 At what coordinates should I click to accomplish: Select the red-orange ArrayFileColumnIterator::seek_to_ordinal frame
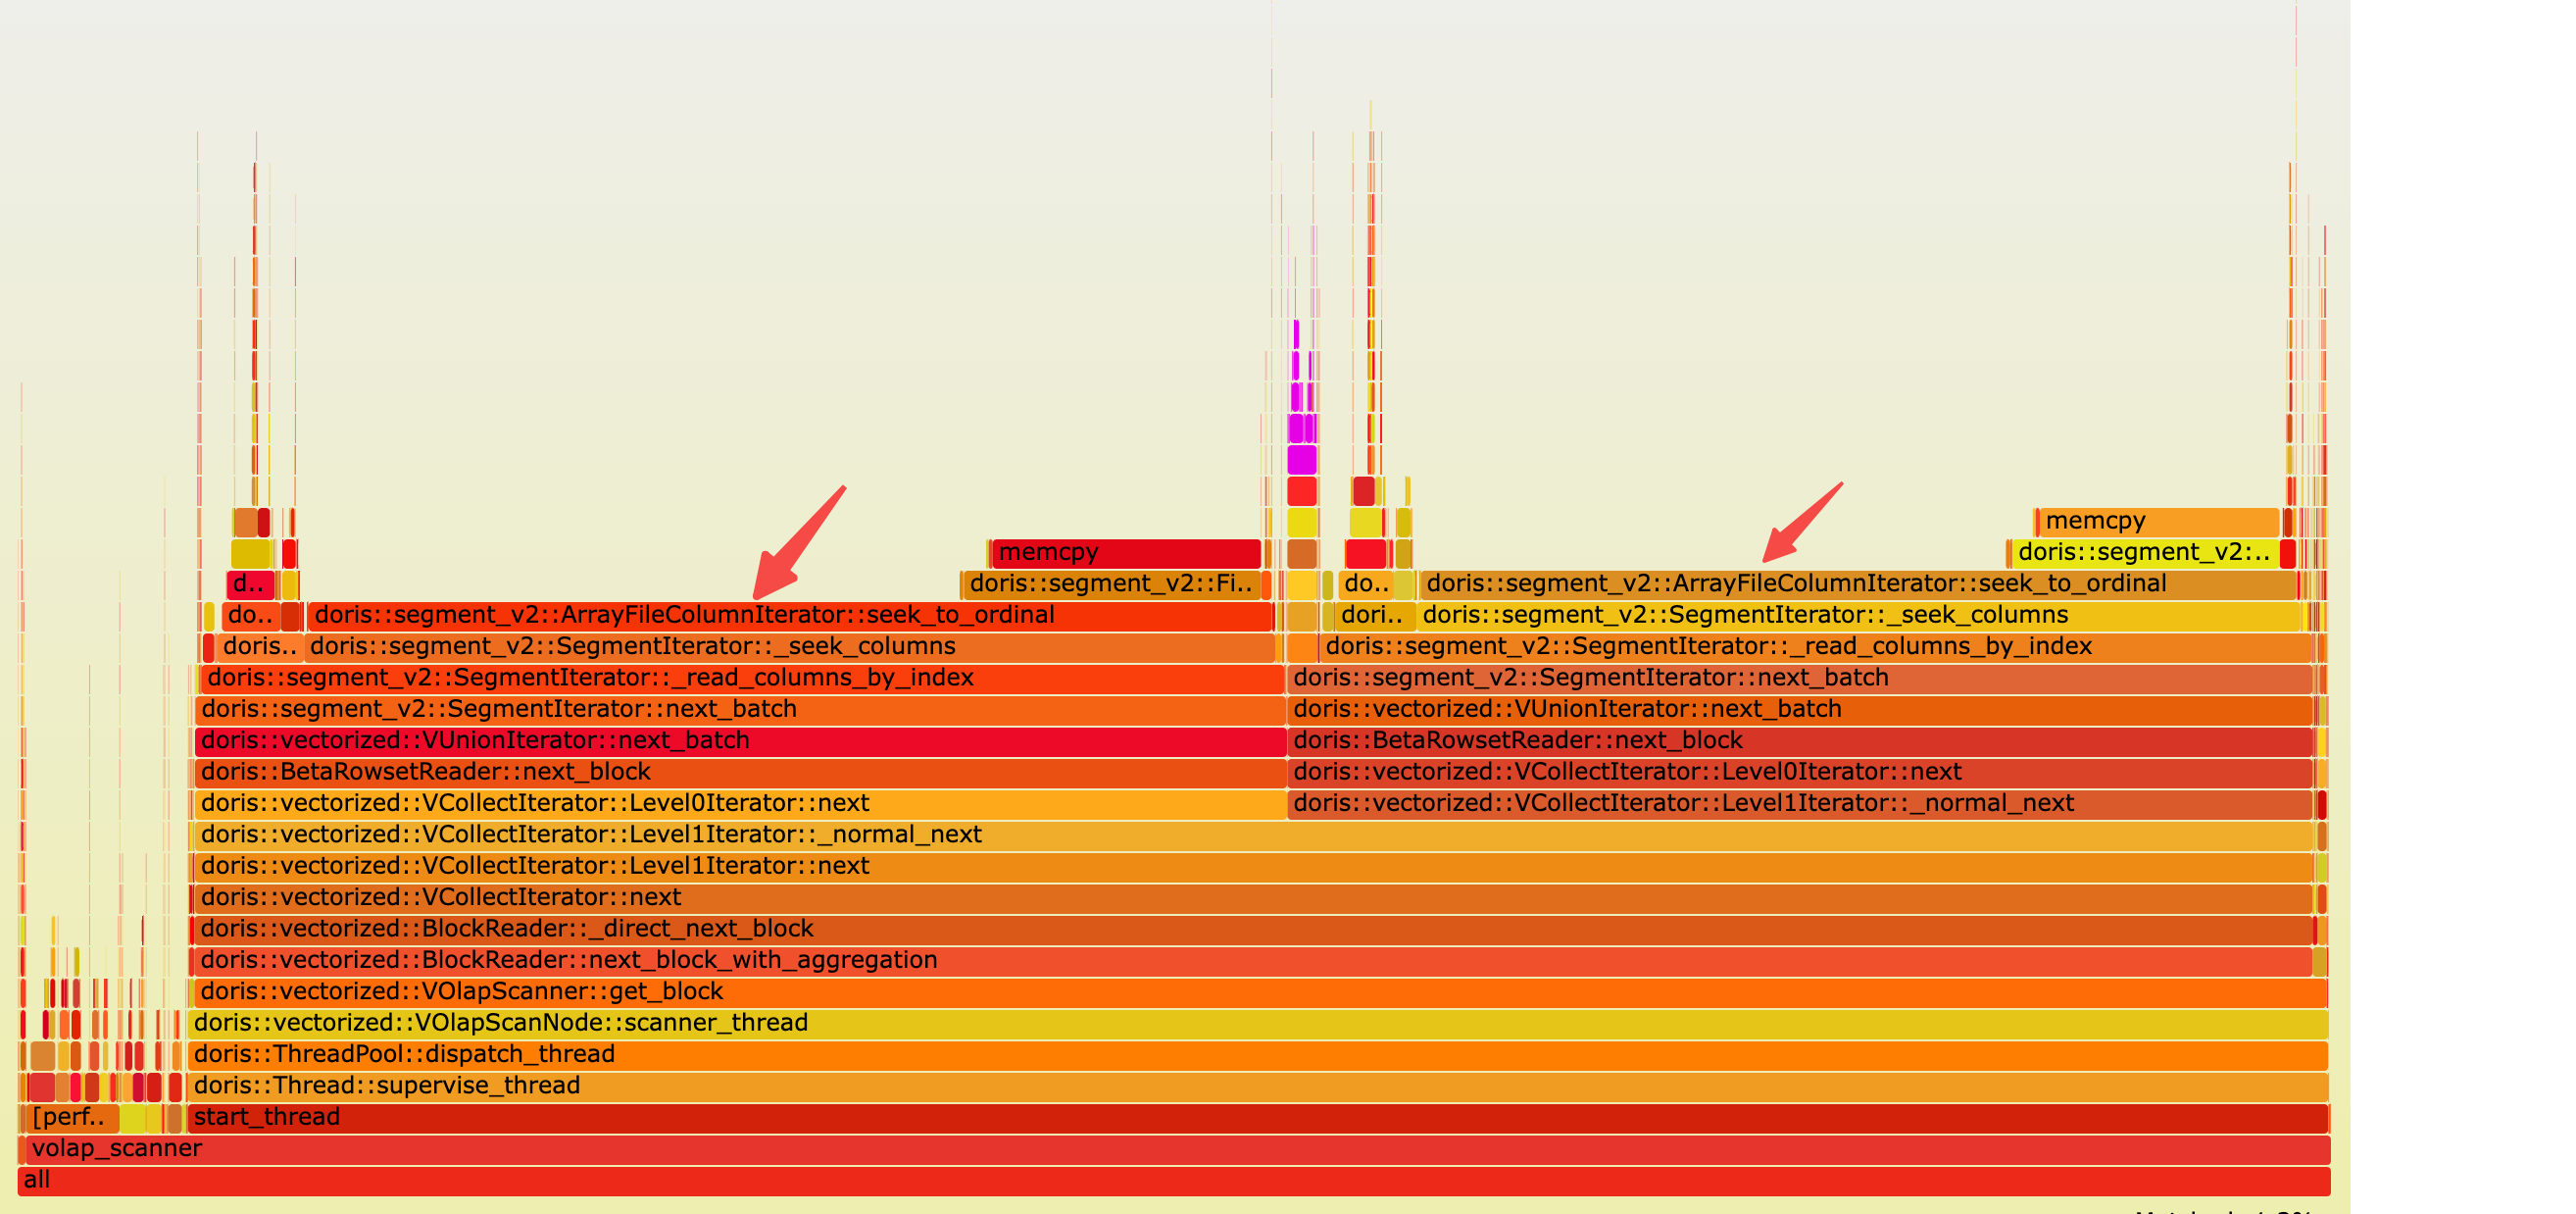(788, 615)
